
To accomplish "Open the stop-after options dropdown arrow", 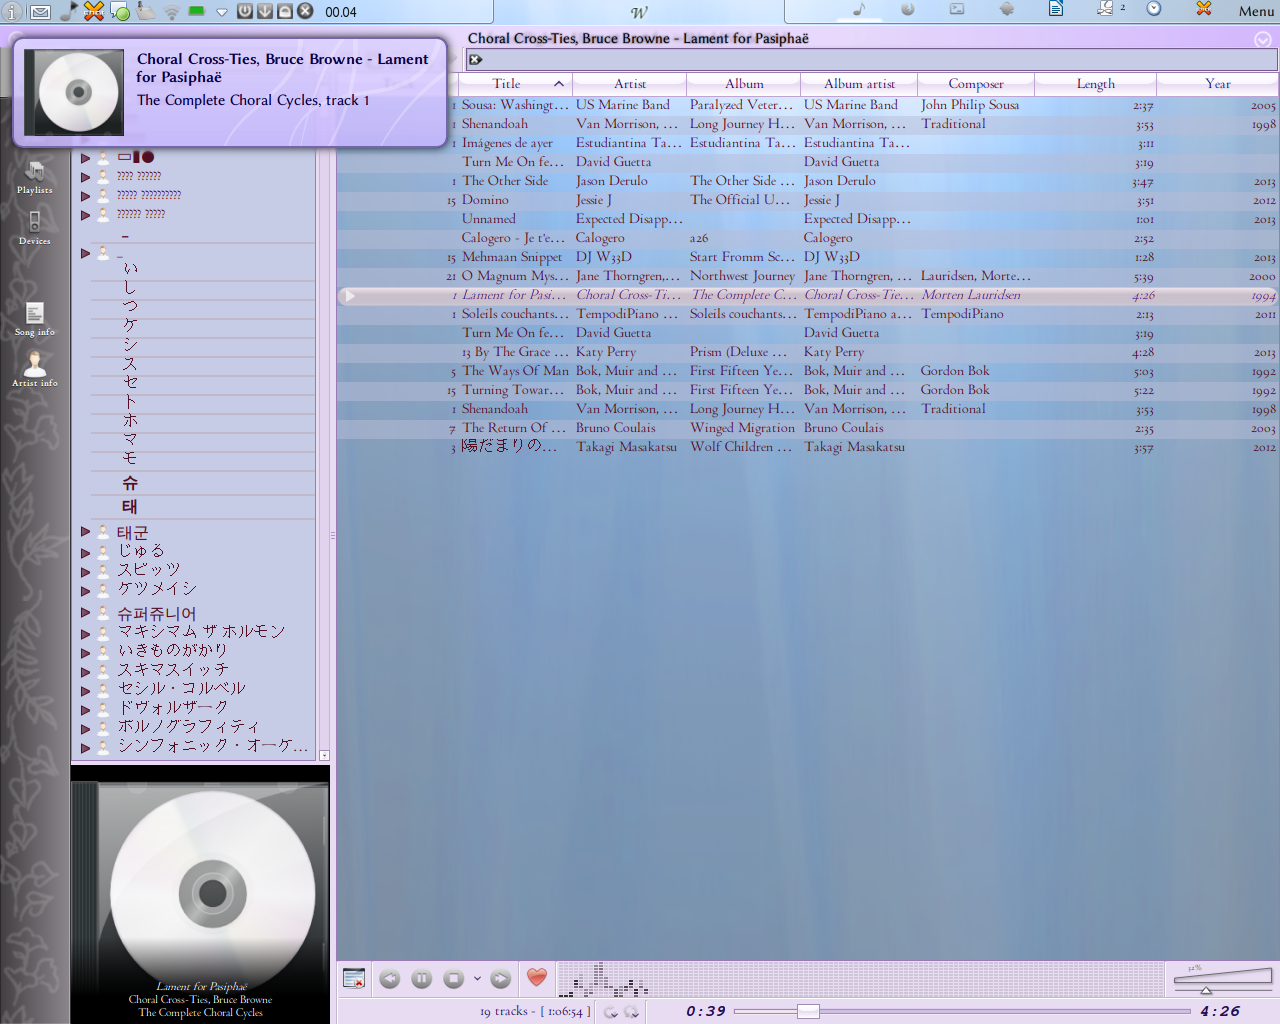I will tap(477, 979).
